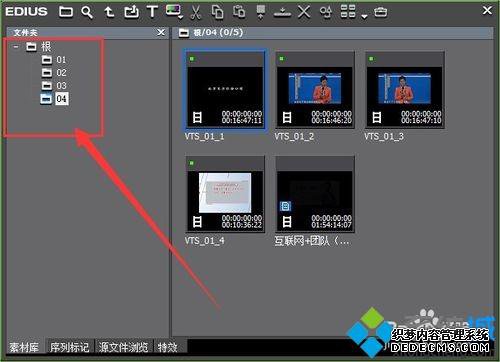Select the VTS_01_1 clip thumbnail

click(x=225, y=90)
